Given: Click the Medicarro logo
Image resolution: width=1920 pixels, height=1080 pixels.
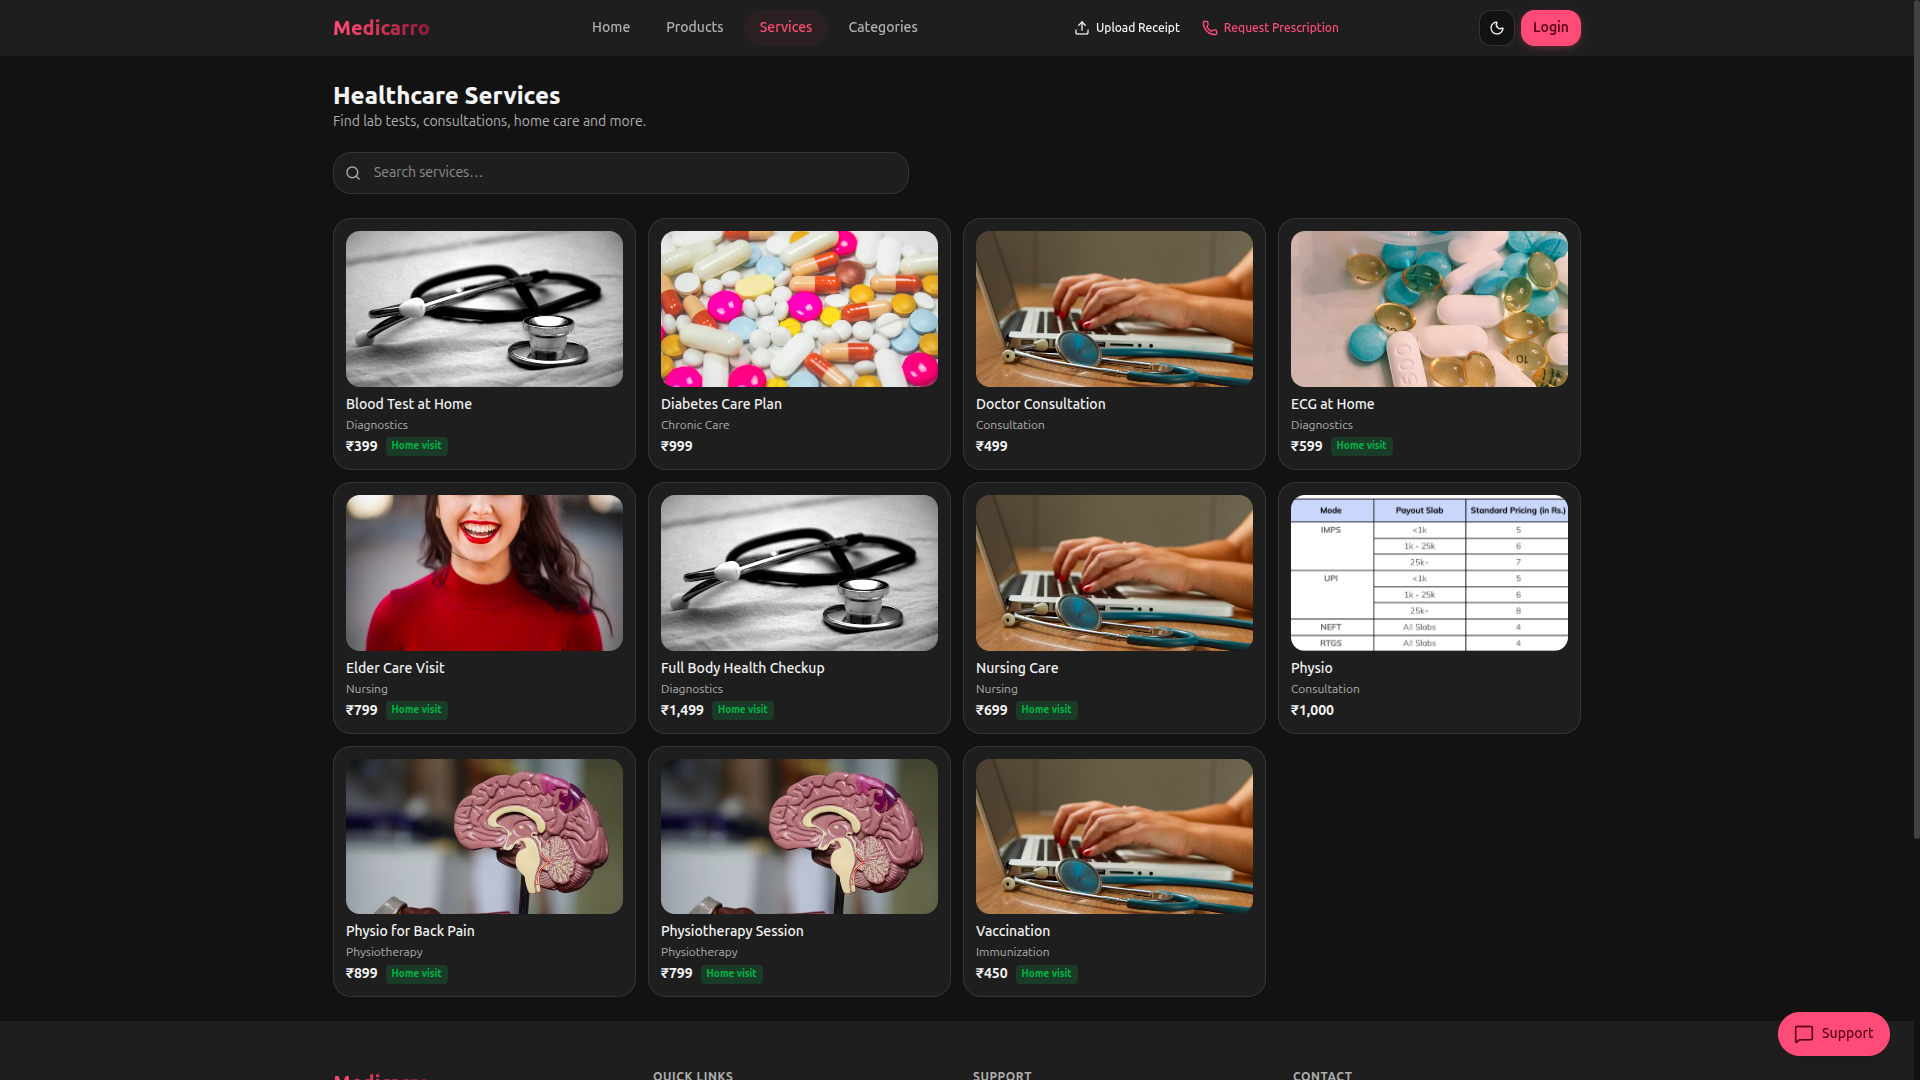Looking at the screenshot, I should 381,28.
